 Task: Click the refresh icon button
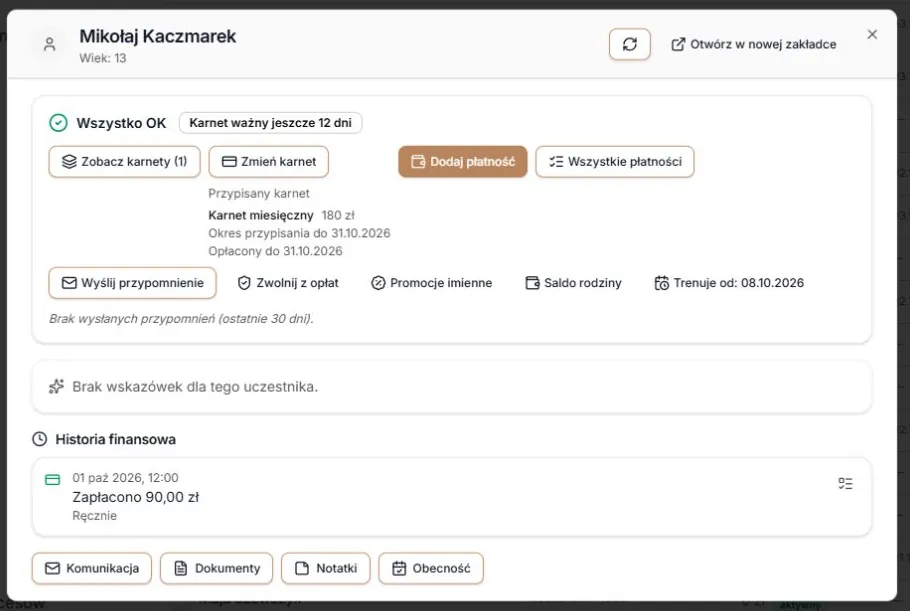(x=630, y=44)
